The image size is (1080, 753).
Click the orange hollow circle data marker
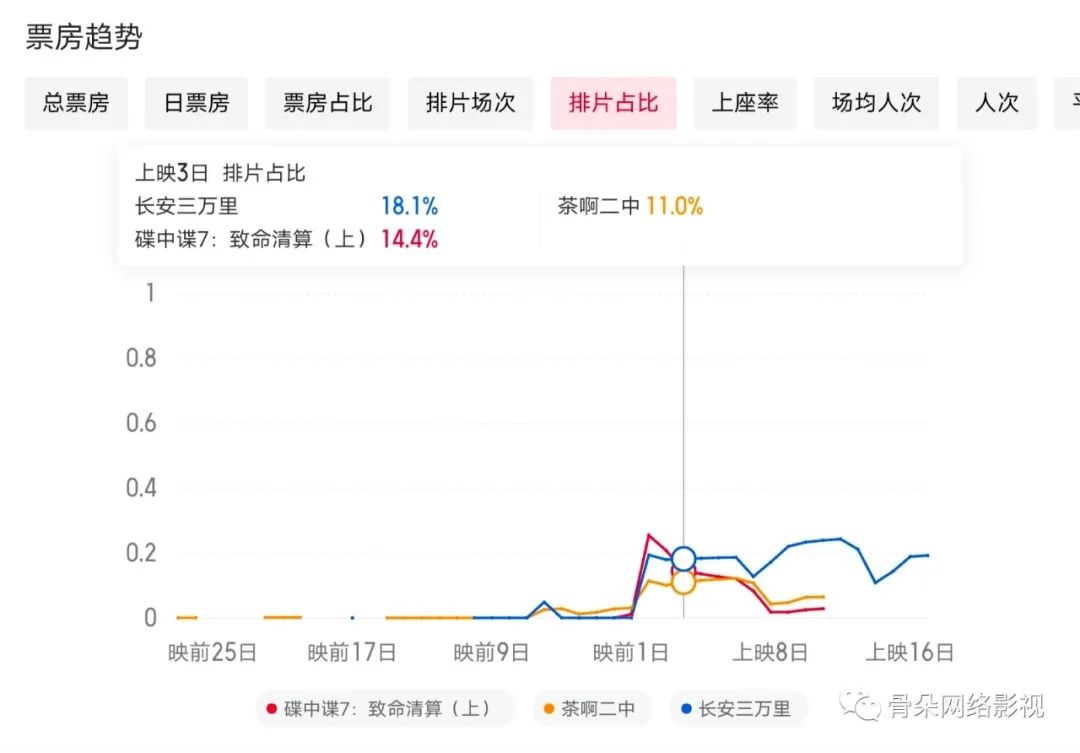point(684,582)
